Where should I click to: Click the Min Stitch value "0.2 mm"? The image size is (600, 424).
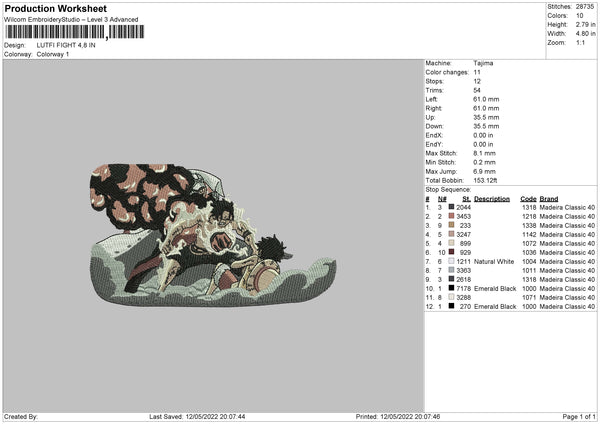pos(484,162)
